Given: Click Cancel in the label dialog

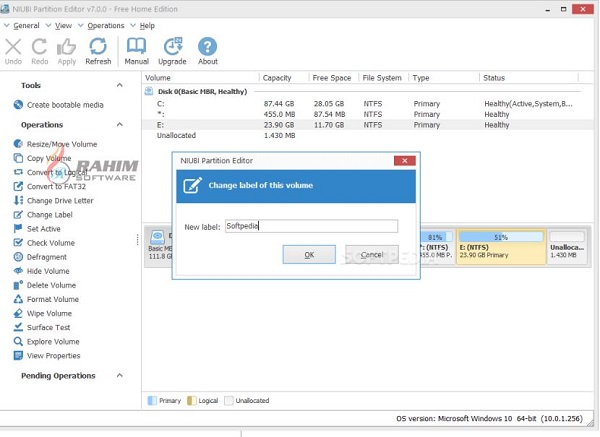Looking at the screenshot, I should coord(372,255).
